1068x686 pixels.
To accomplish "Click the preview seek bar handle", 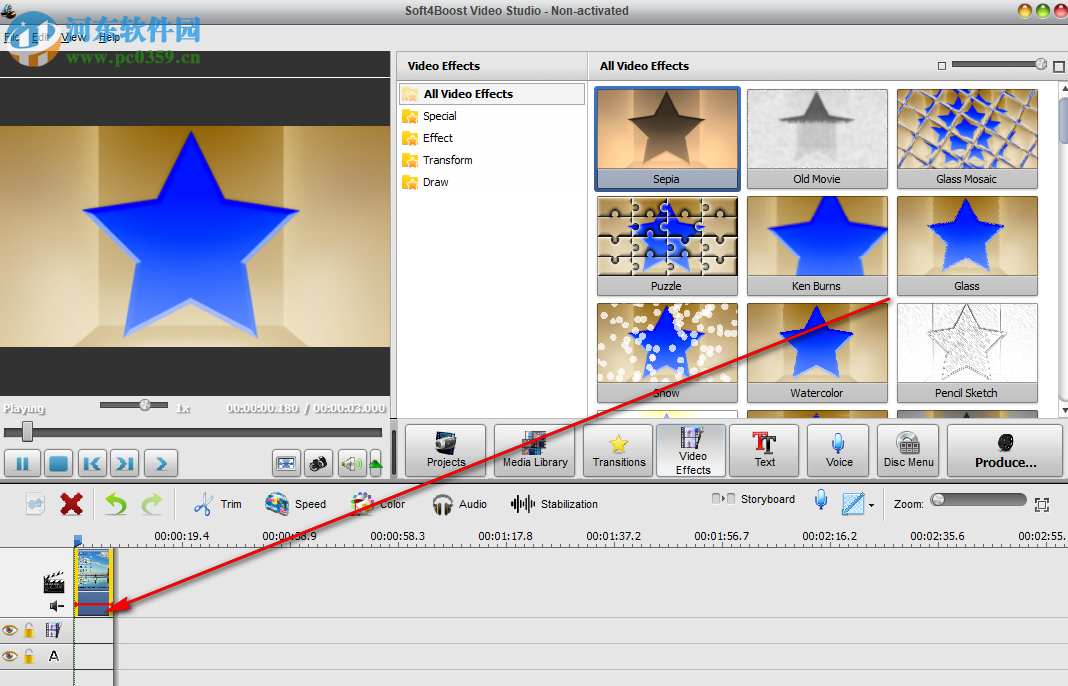I will (x=27, y=431).
